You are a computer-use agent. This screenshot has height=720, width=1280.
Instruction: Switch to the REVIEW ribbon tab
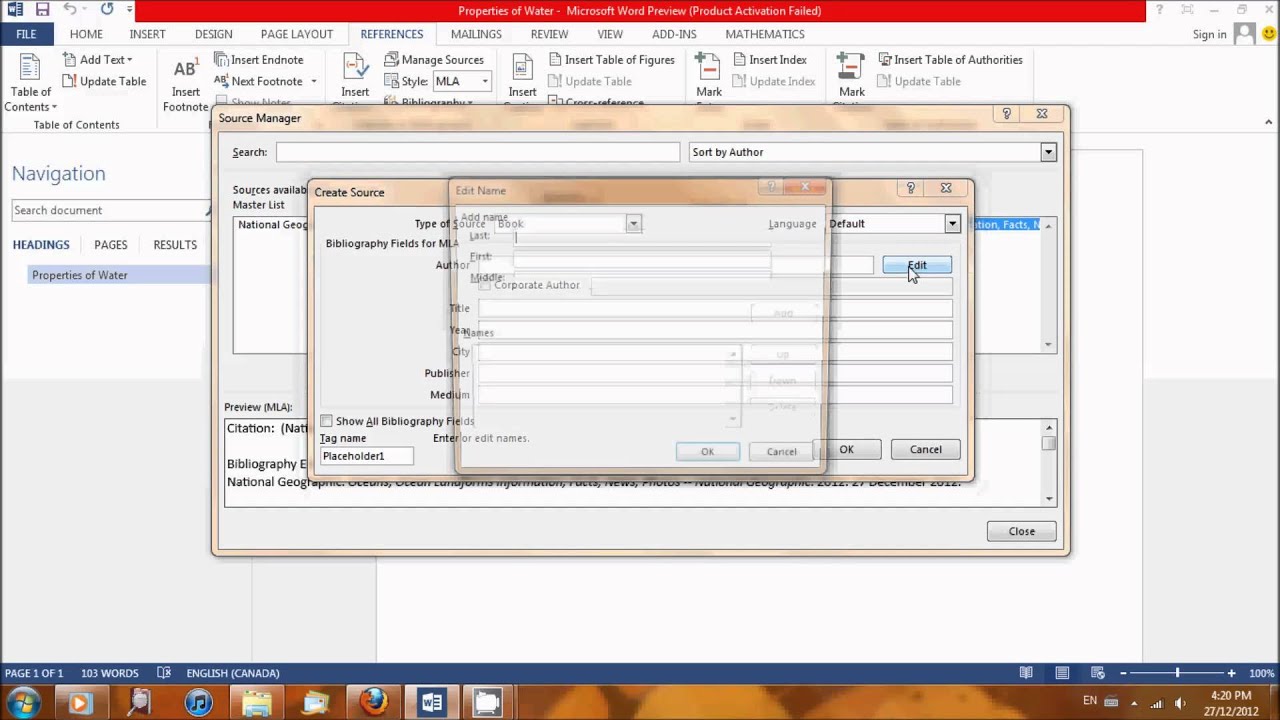click(x=549, y=34)
